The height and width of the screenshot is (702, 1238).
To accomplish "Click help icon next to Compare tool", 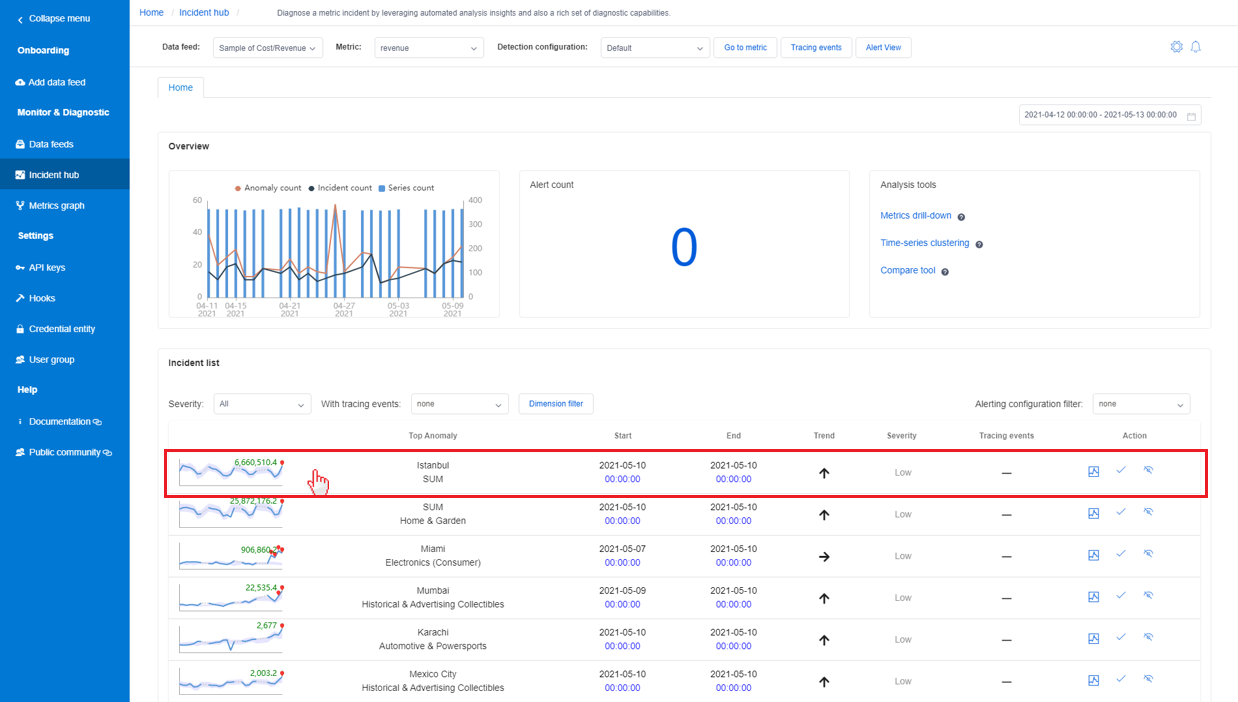I will 944,272.
